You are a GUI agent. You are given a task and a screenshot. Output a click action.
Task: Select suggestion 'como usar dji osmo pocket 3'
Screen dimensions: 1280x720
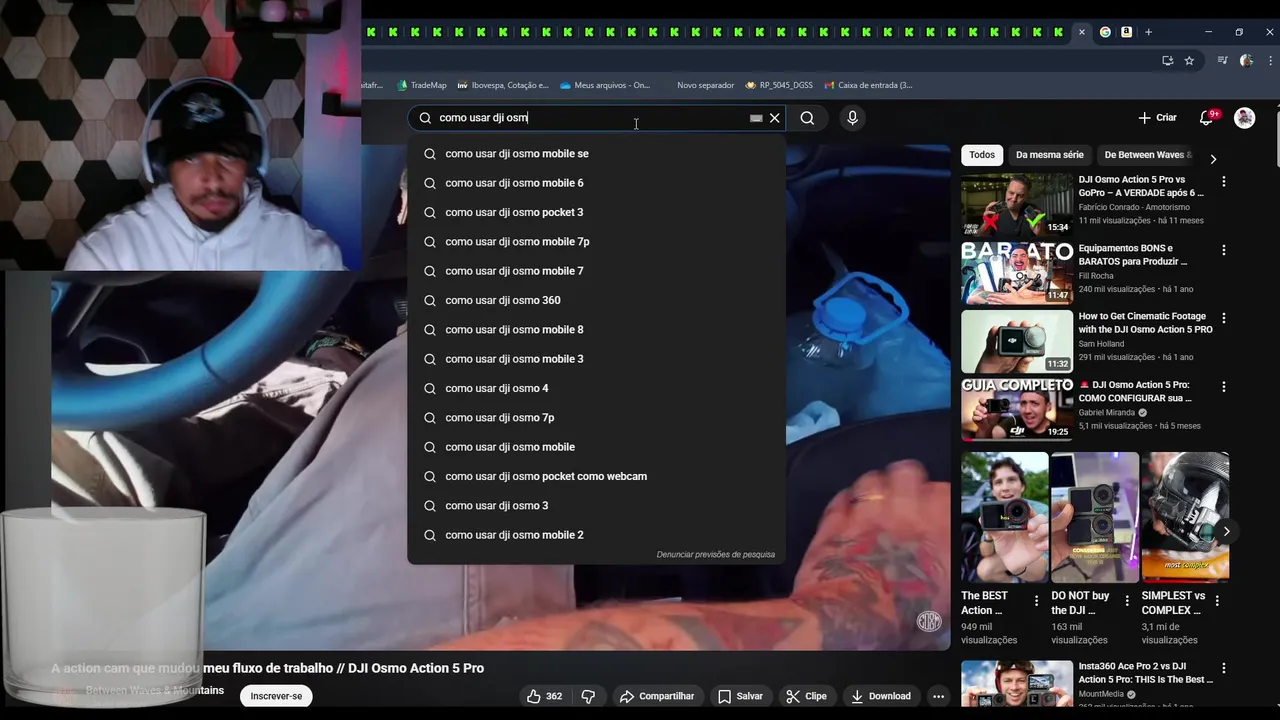tap(596, 212)
